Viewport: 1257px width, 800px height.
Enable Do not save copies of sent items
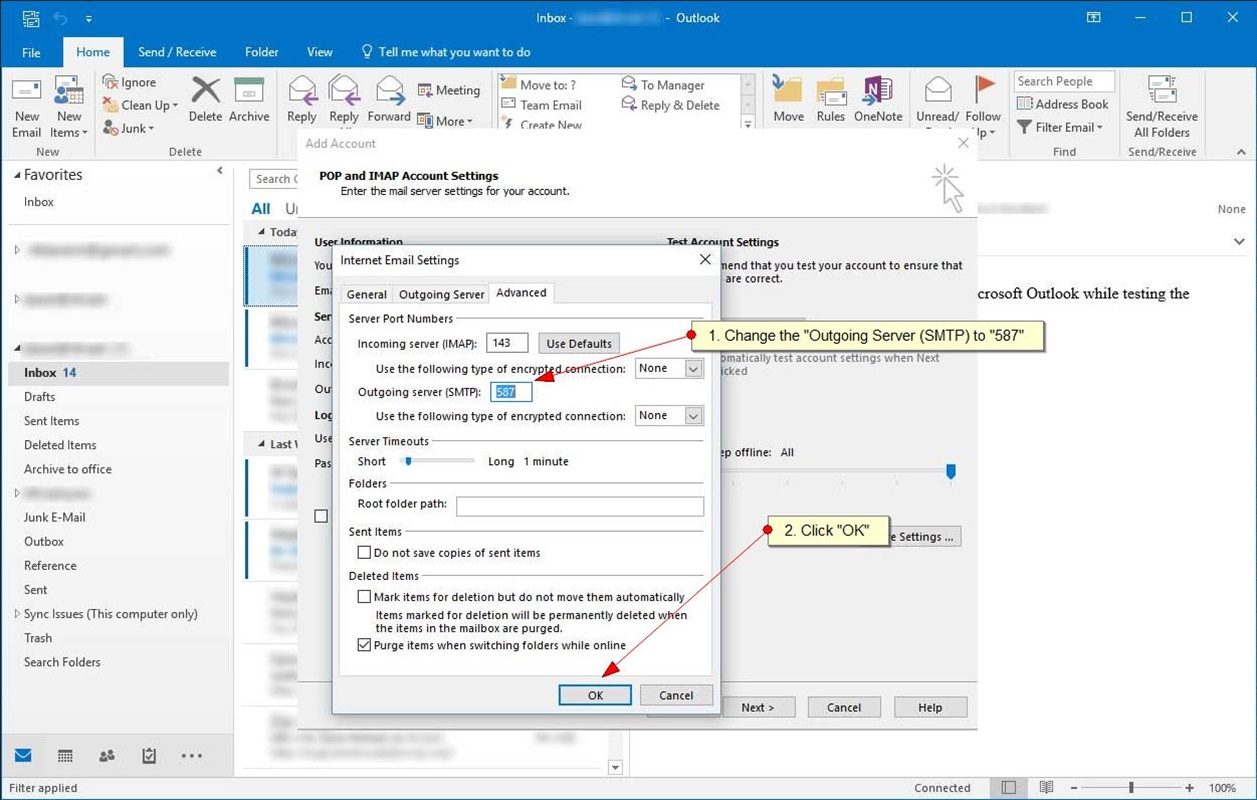tap(364, 553)
